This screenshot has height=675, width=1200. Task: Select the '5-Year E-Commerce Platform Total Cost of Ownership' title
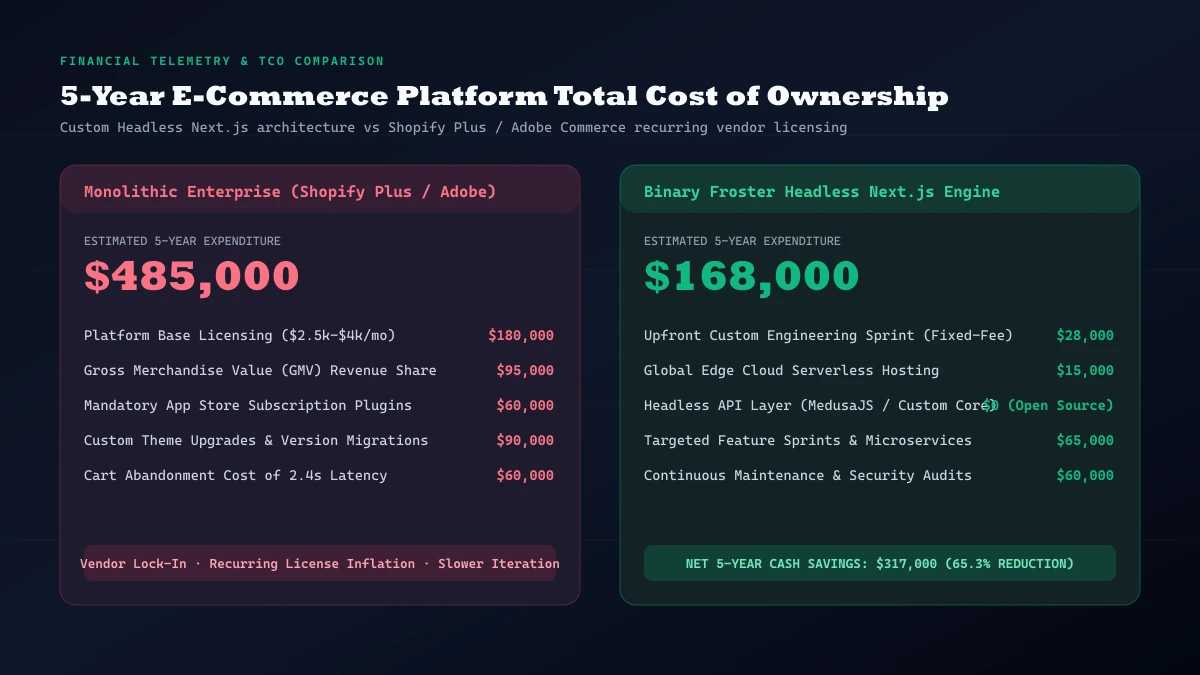tap(504, 96)
